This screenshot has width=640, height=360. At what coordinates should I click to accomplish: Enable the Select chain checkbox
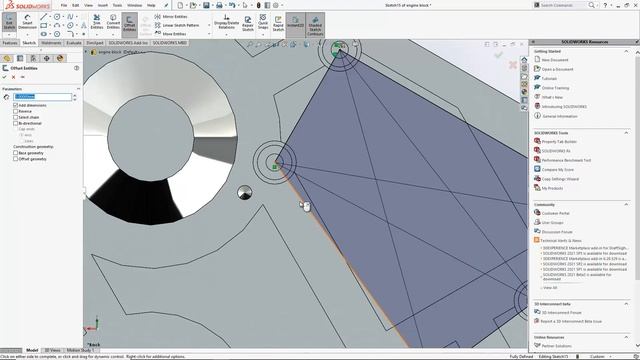(x=16, y=117)
